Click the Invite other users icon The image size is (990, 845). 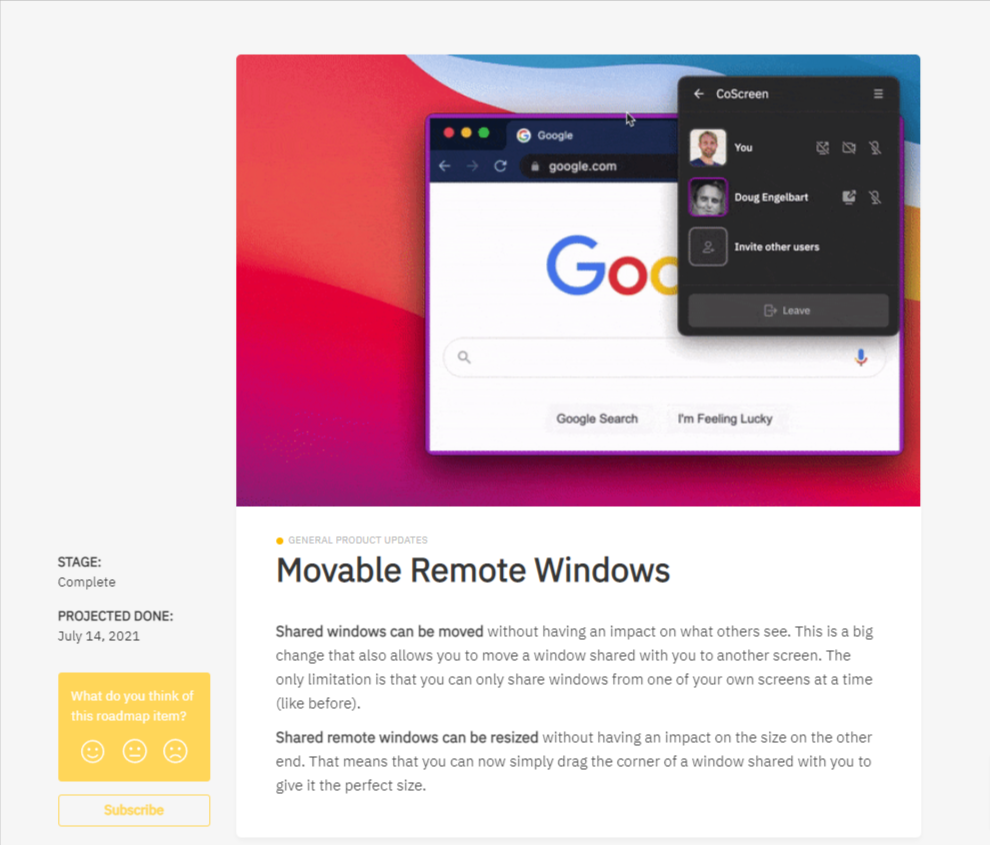click(708, 247)
